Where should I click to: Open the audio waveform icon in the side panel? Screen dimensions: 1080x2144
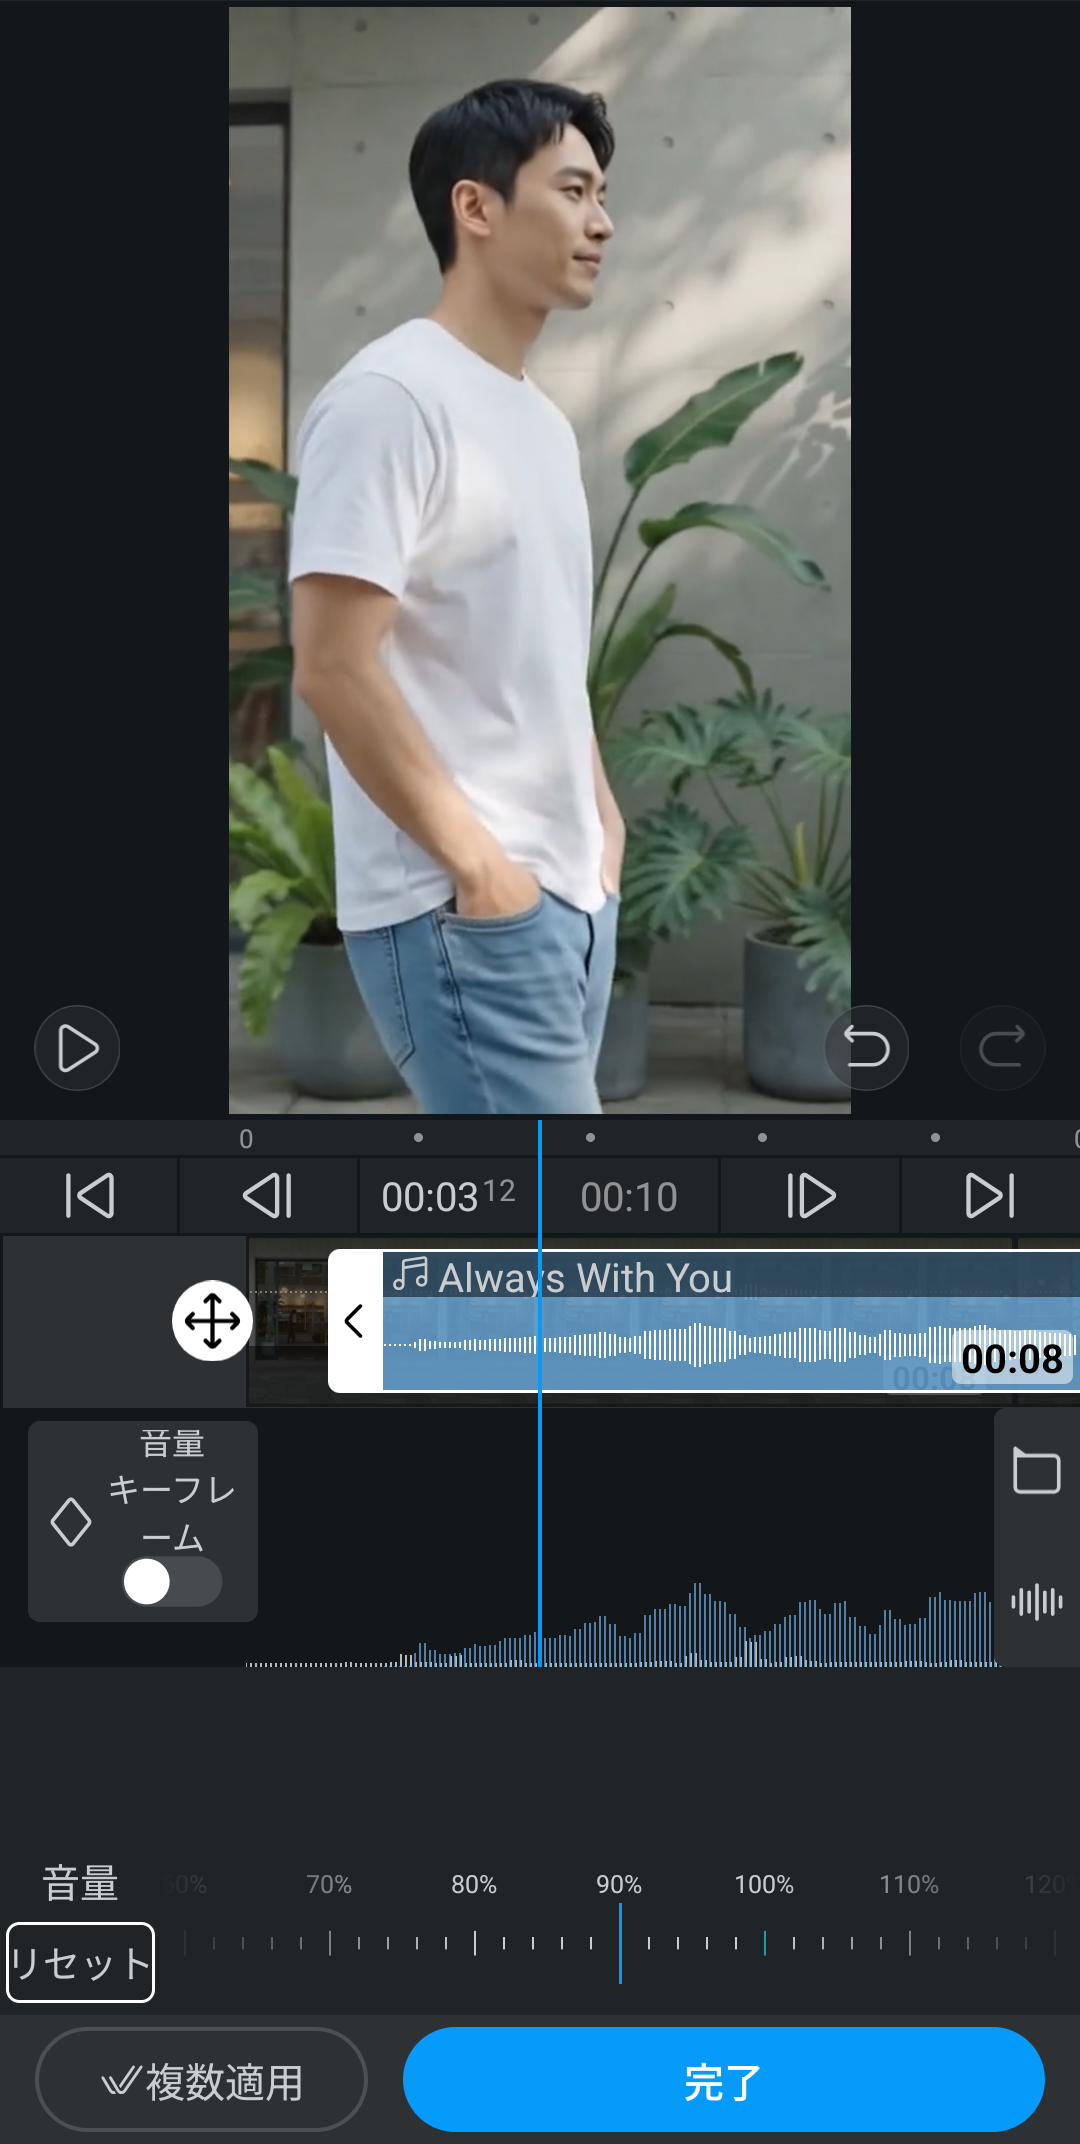[1037, 1602]
